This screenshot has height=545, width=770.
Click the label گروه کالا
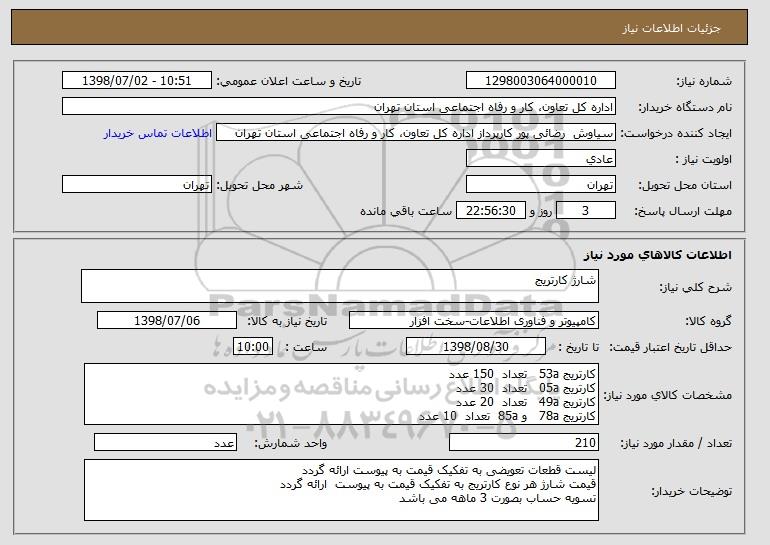708,321
